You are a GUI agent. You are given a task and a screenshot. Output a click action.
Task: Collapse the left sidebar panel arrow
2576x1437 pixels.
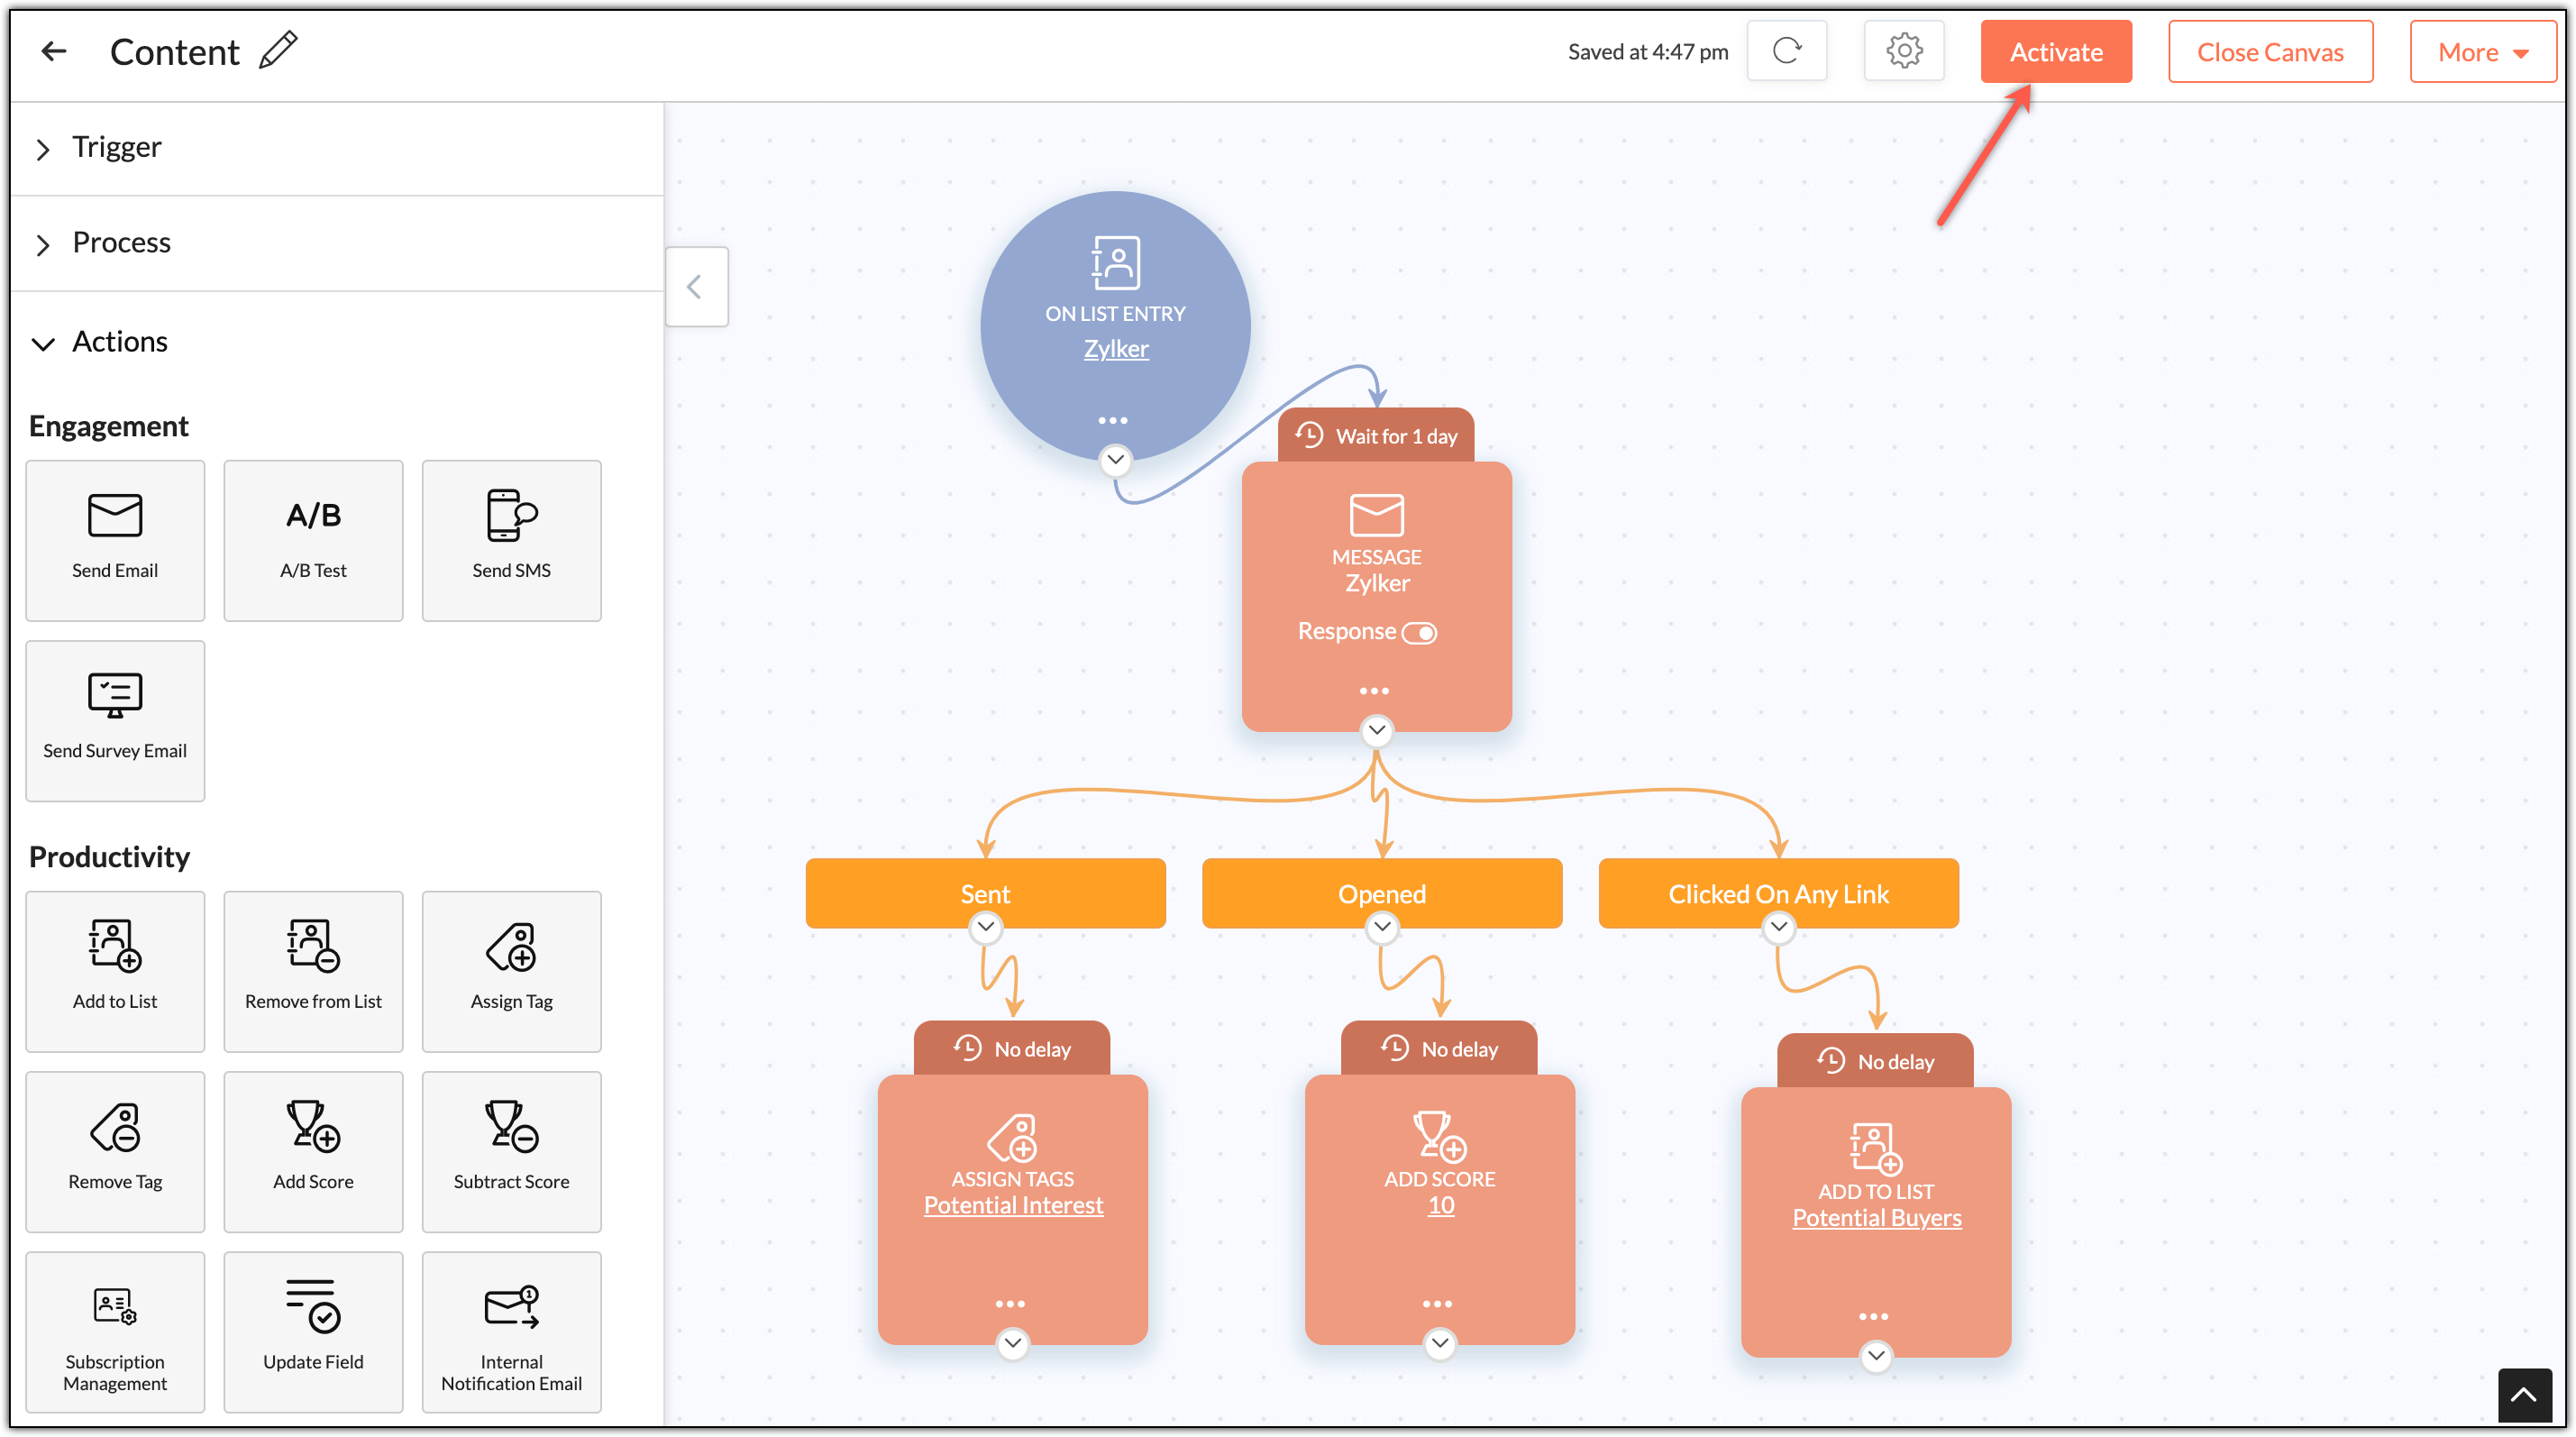[696, 287]
